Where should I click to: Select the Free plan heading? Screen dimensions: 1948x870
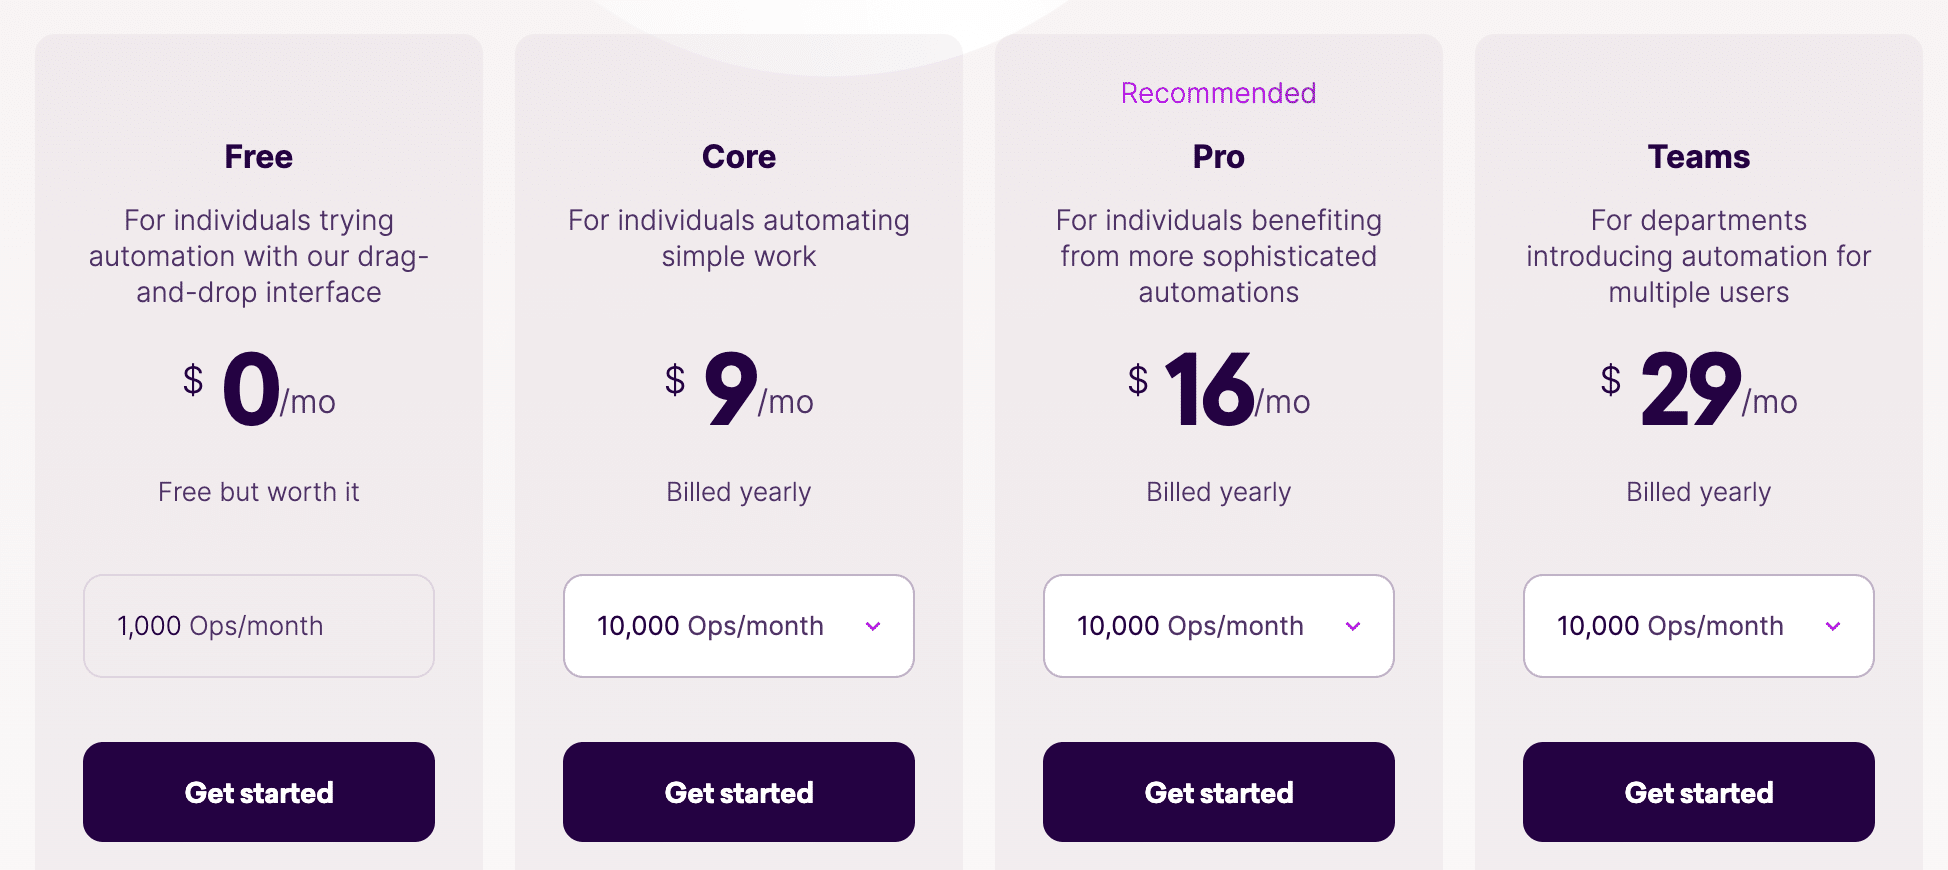tap(258, 156)
